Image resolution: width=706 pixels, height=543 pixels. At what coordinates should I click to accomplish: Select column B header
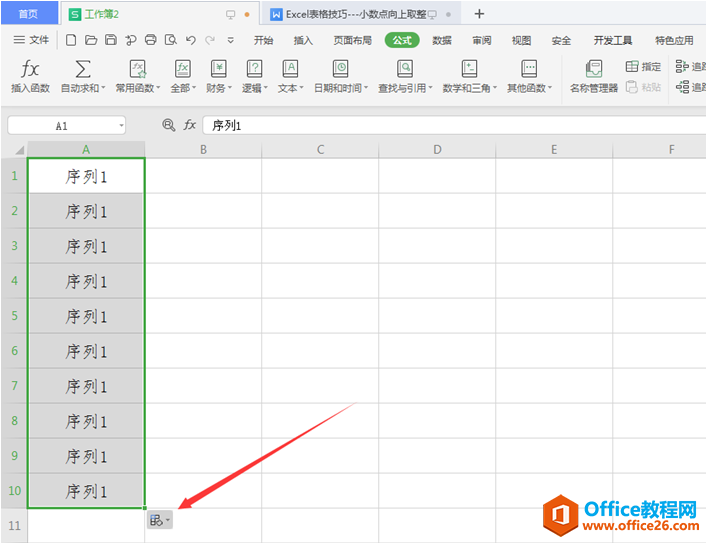(203, 149)
